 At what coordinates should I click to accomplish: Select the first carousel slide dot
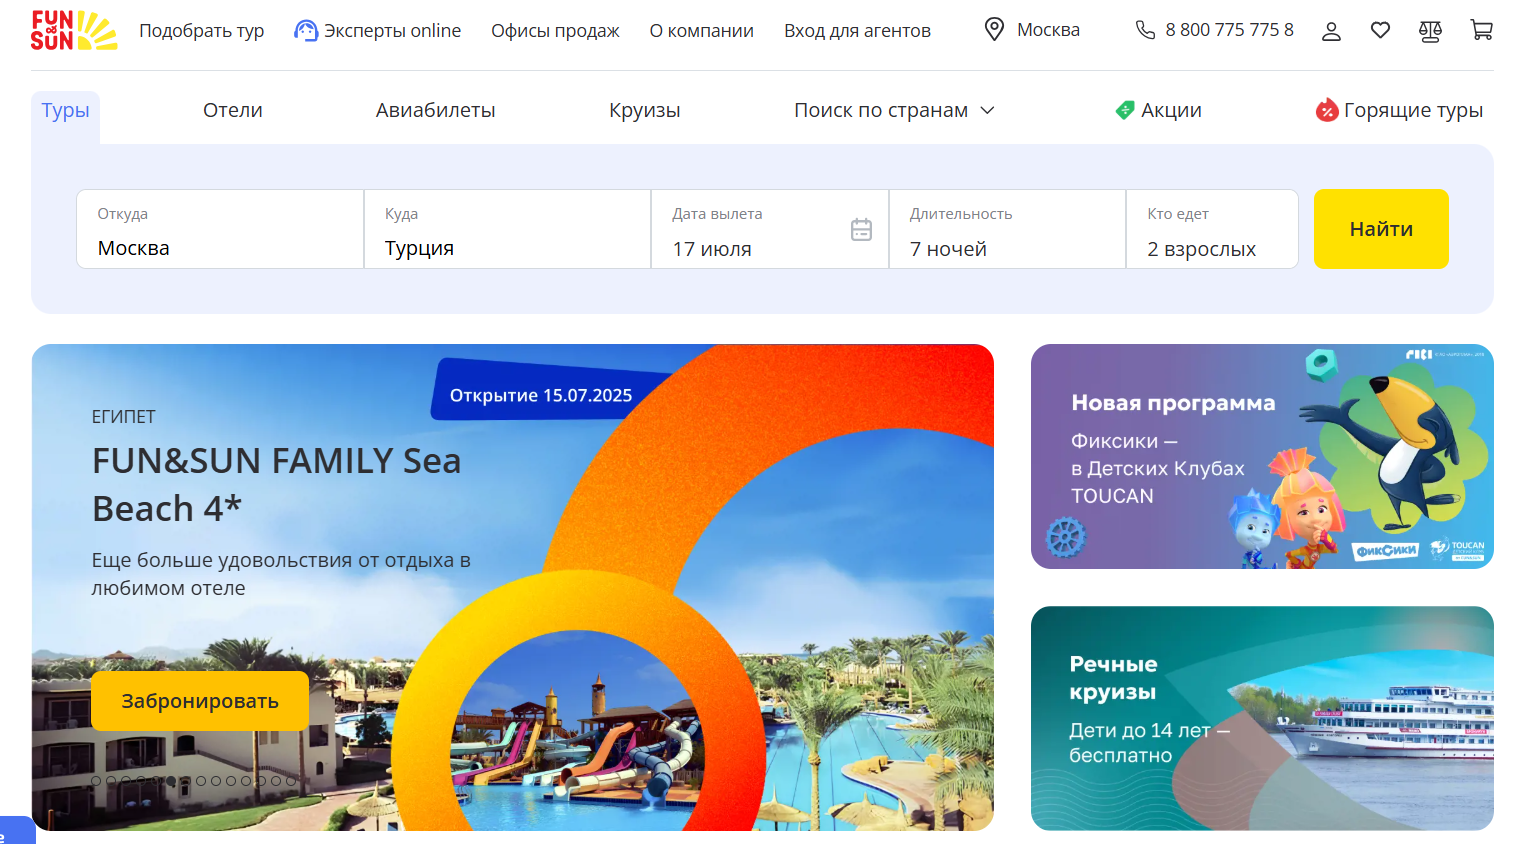click(x=96, y=781)
